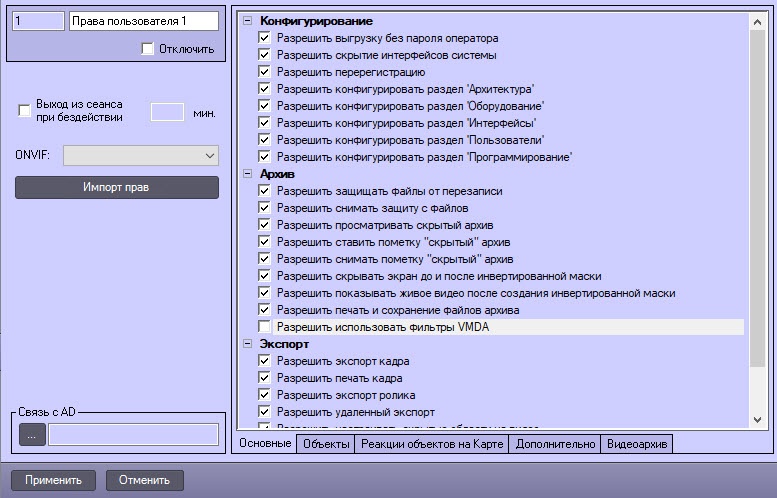Uncheck 'Разрешить экспорт кадра' checkbox
Image resolution: width=777 pixels, height=498 pixels.
(x=264, y=361)
